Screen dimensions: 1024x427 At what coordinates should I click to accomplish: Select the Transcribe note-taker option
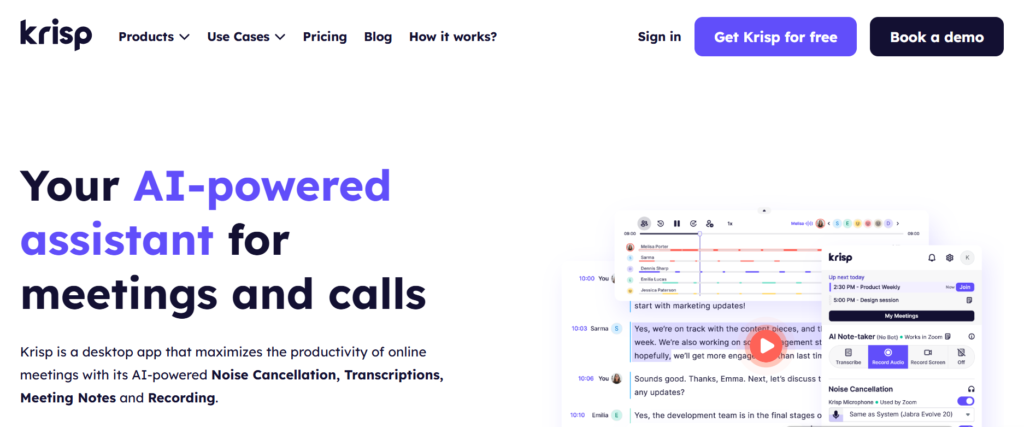848,356
